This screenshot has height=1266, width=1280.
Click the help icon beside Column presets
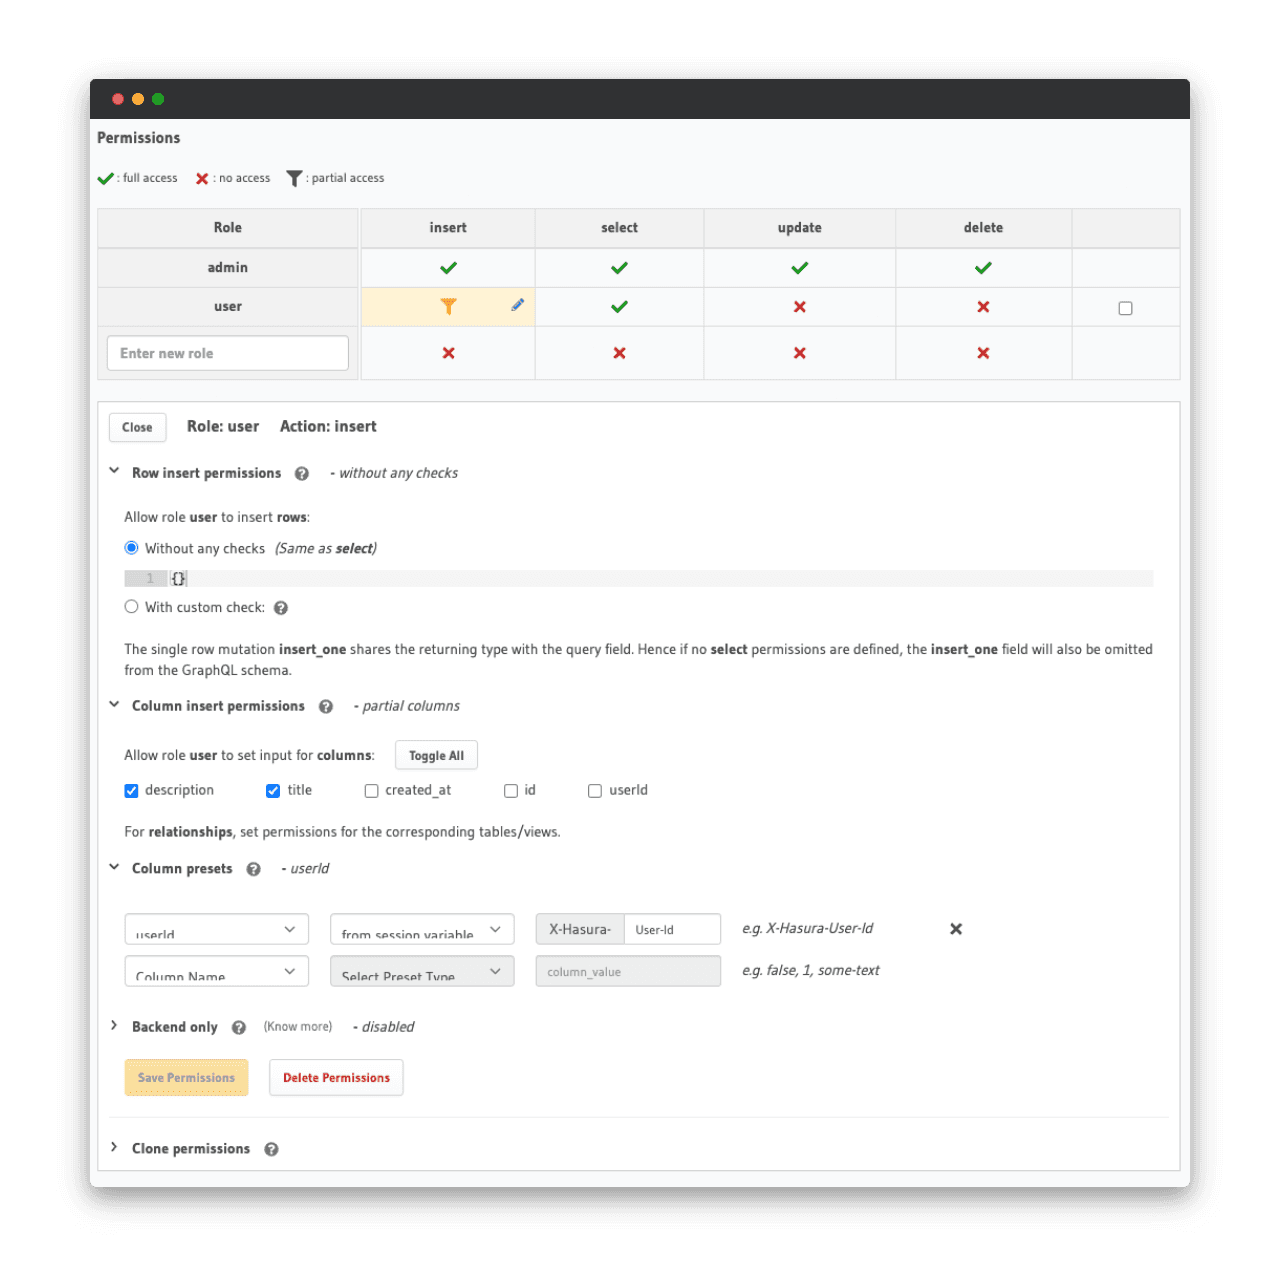(x=254, y=870)
